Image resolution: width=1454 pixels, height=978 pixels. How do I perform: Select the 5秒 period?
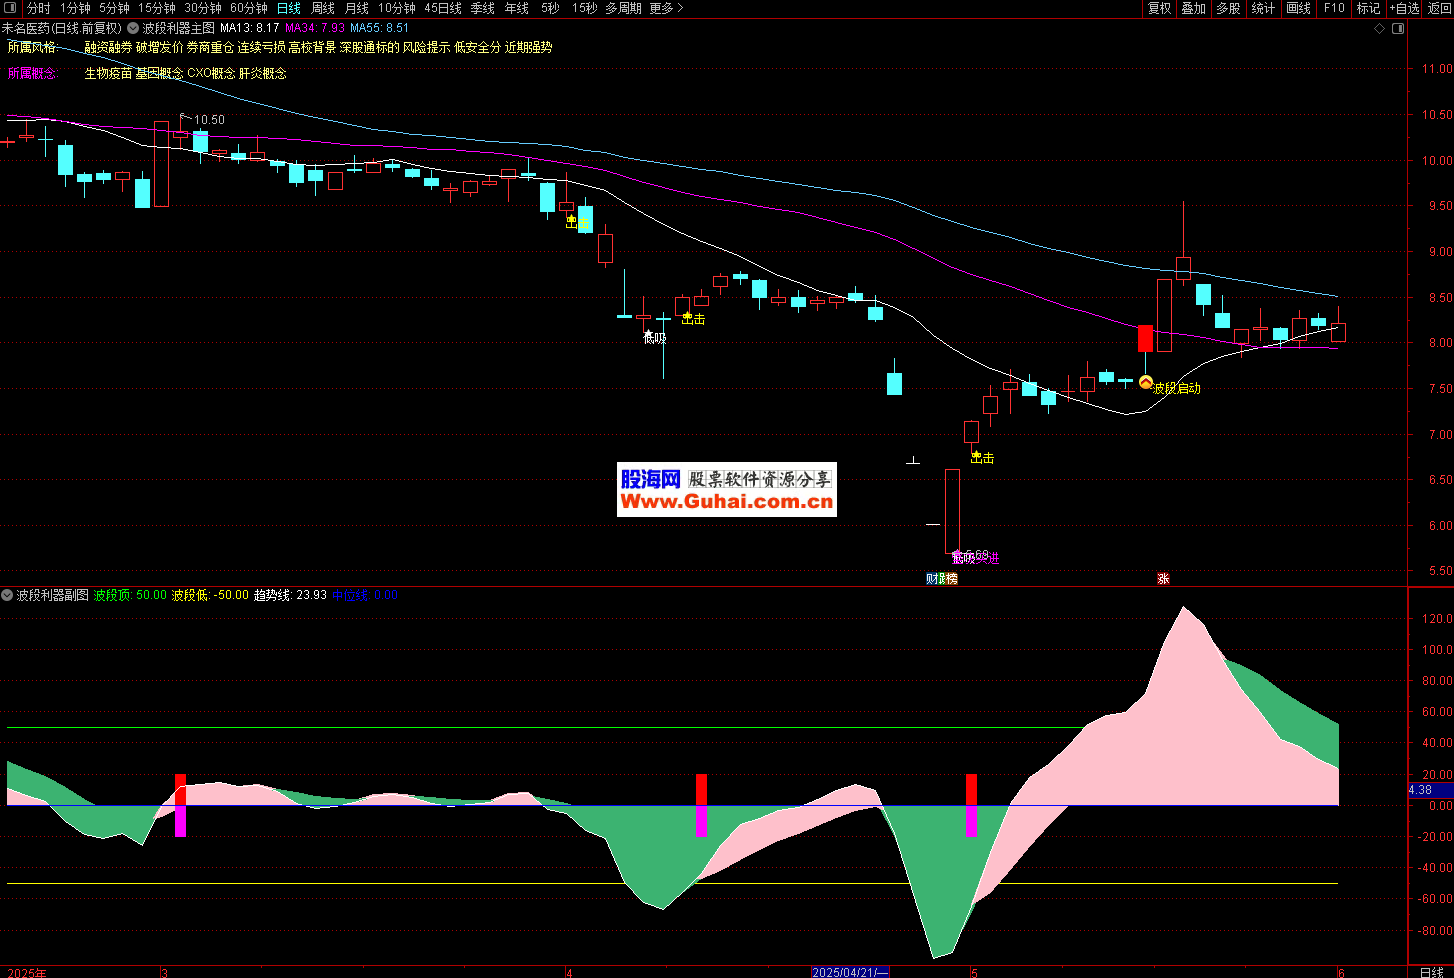550,8
